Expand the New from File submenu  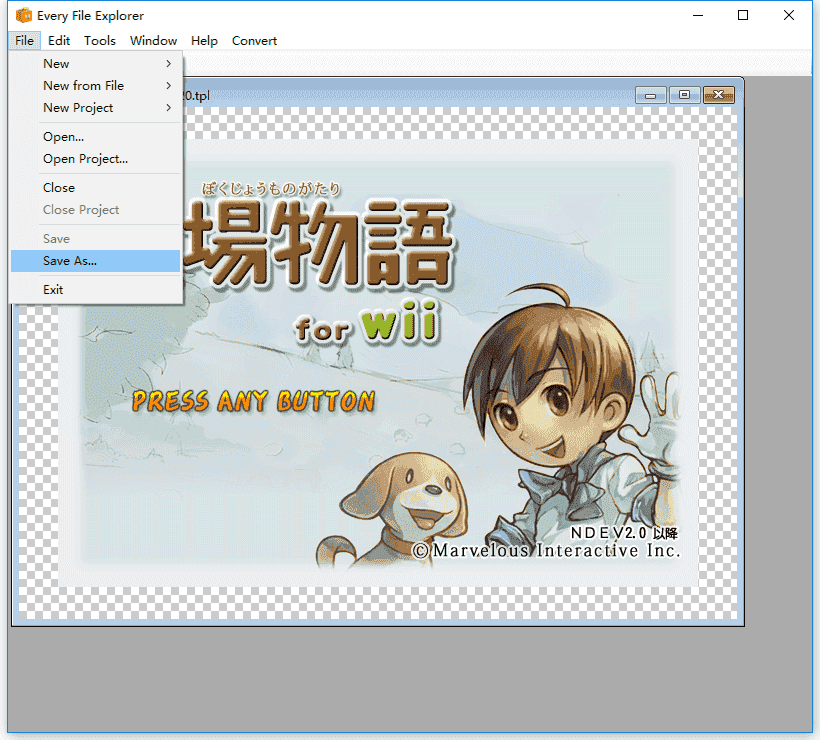coord(96,86)
